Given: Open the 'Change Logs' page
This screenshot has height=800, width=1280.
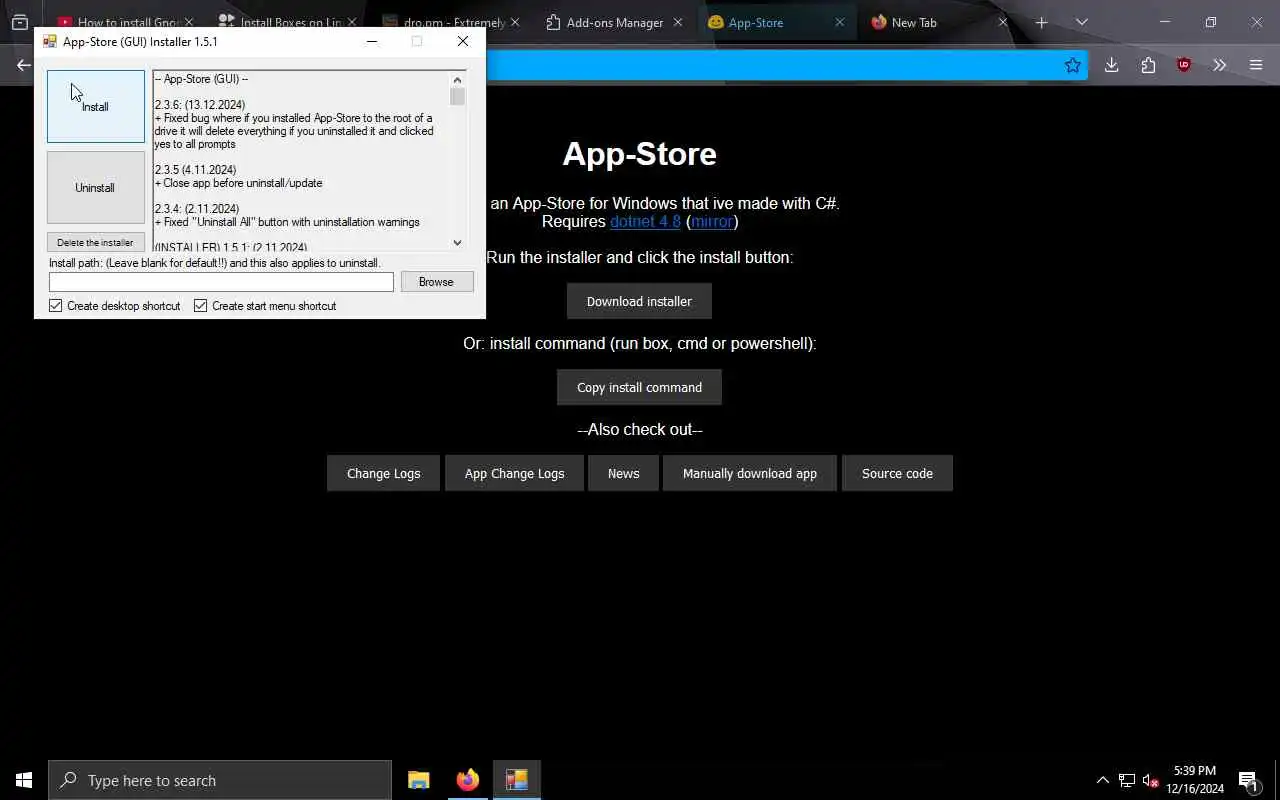Looking at the screenshot, I should tap(383, 473).
